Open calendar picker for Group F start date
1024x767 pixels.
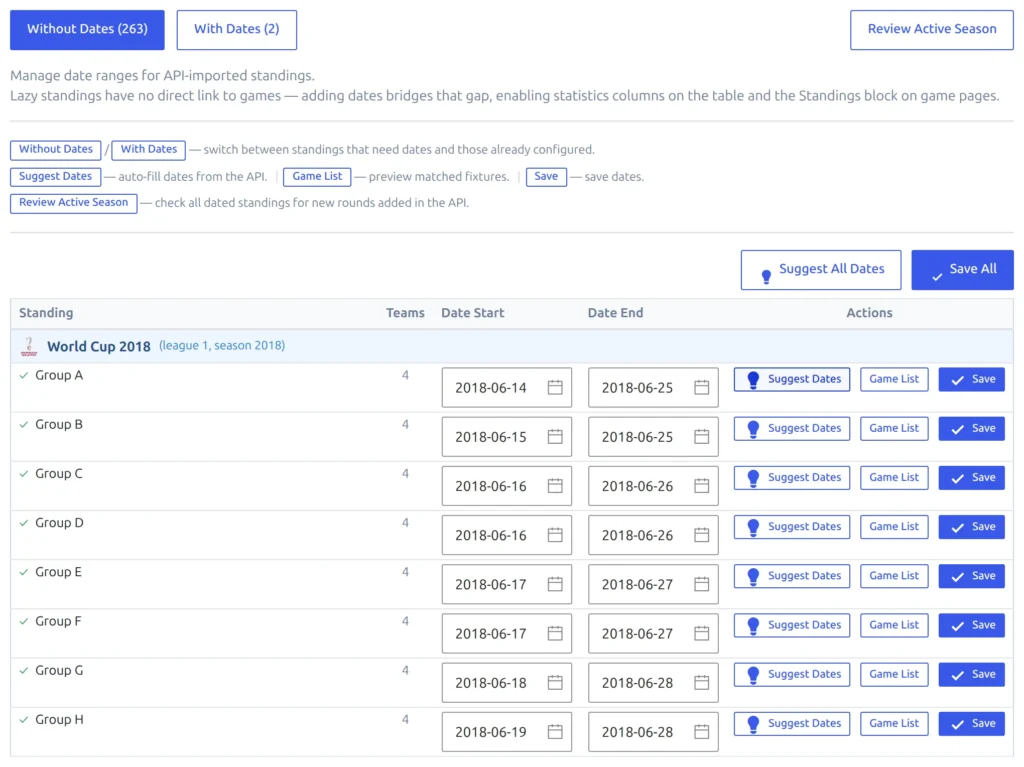(x=555, y=633)
